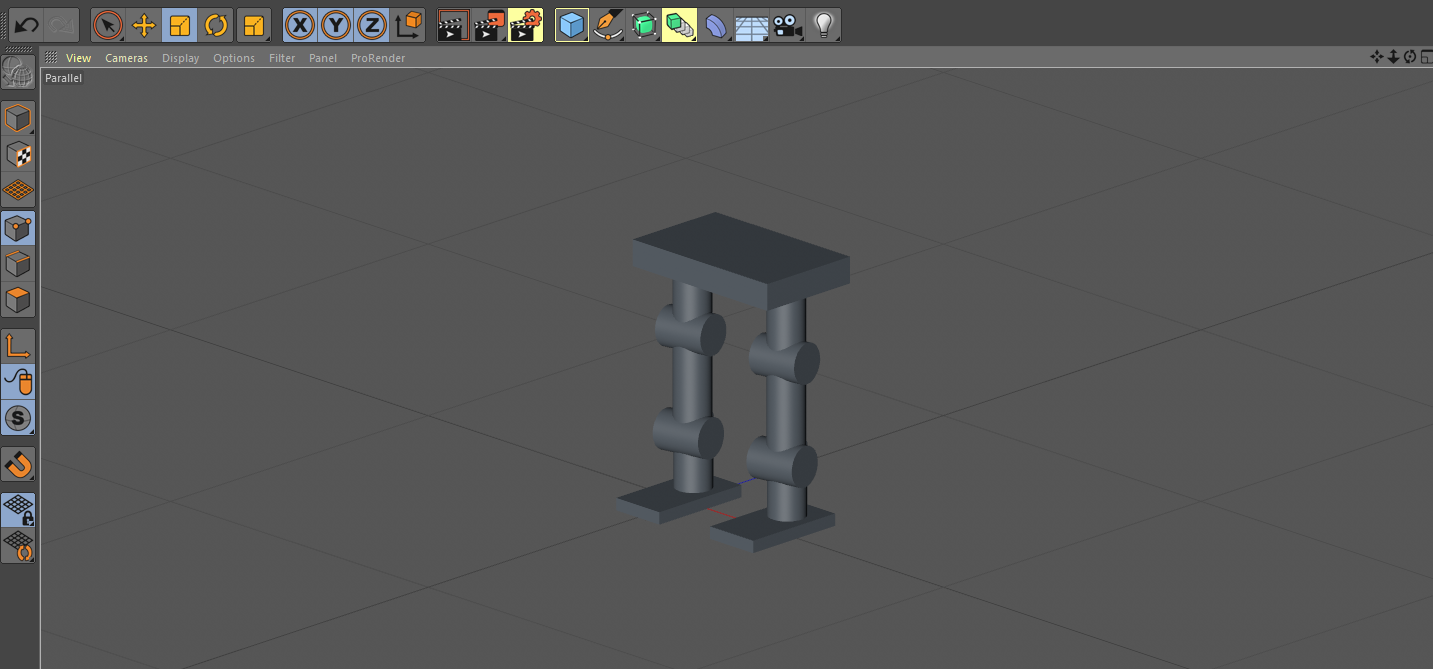The height and width of the screenshot is (669, 1433).
Task: Add a Light object to the scene
Action: coord(823,24)
